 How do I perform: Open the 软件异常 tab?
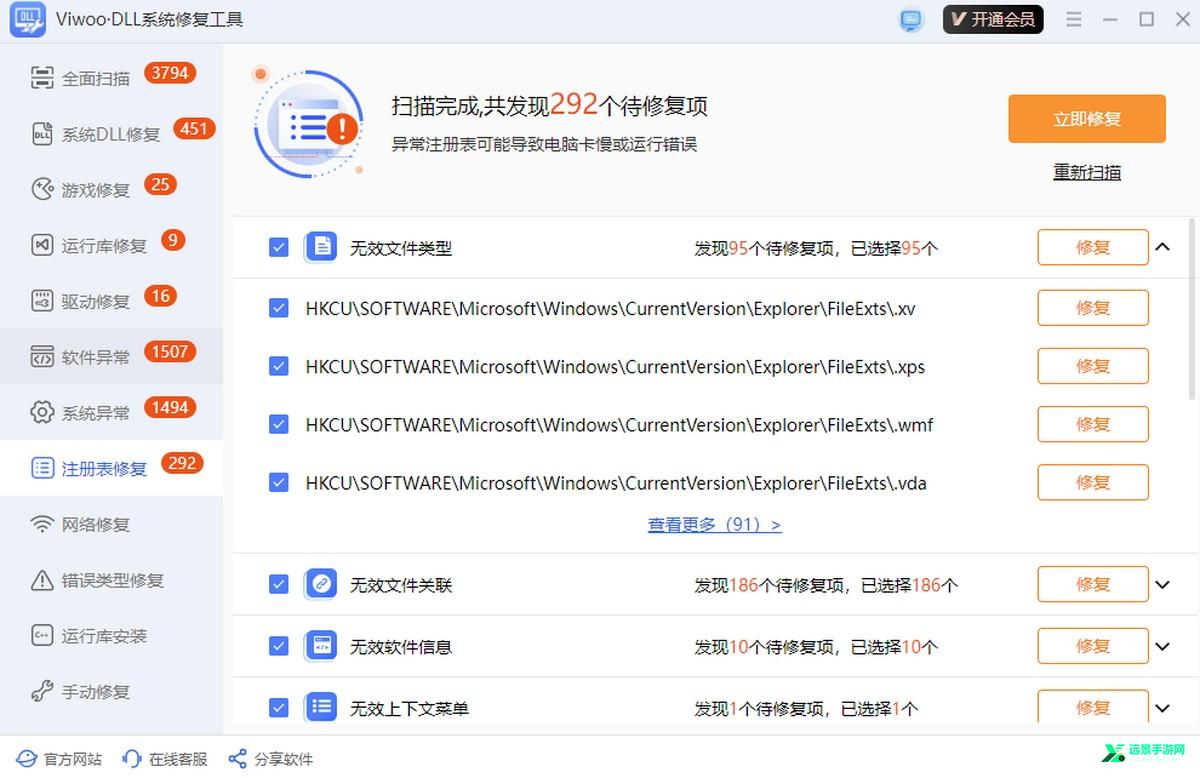111,357
